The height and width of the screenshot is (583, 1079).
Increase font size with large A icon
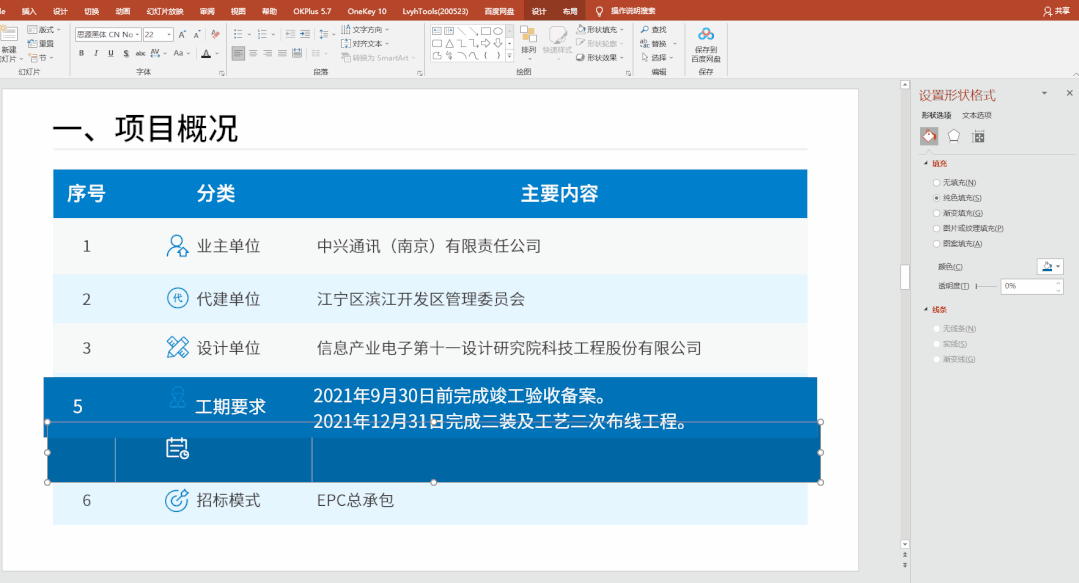tap(182, 34)
